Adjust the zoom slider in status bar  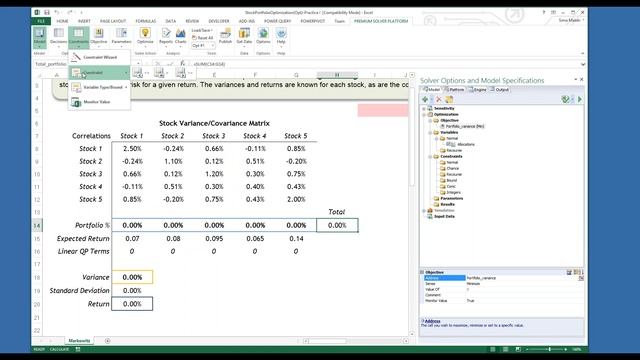[x=549, y=349]
